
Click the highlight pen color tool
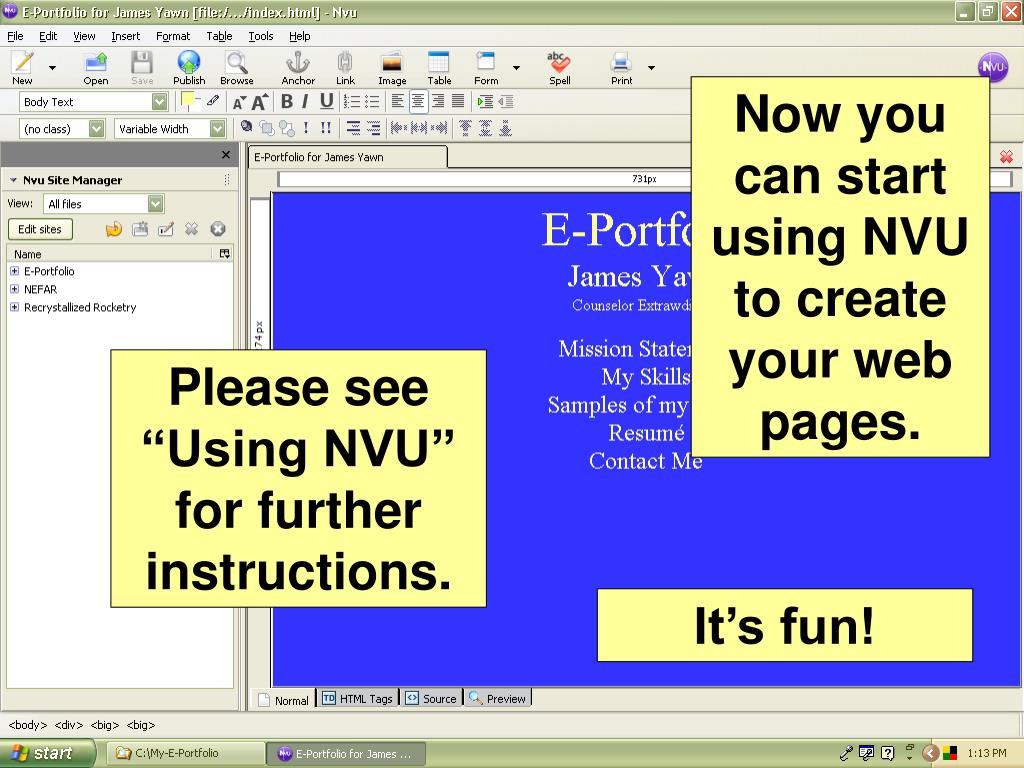(x=213, y=101)
